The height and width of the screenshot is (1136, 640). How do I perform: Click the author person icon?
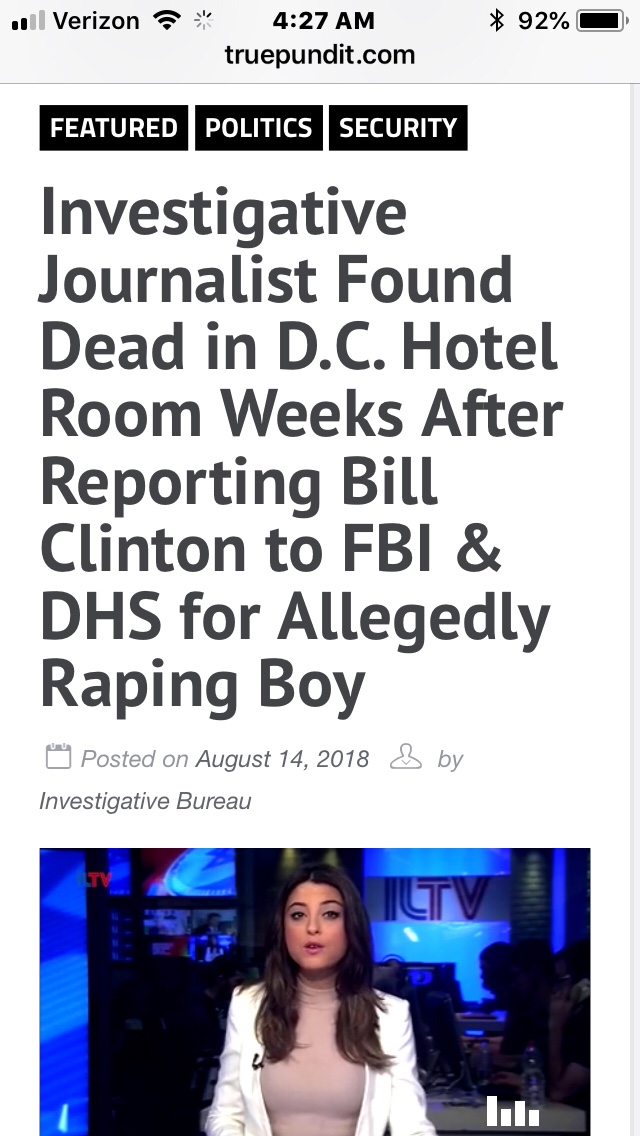pyautogui.click(x=405, y=757)
